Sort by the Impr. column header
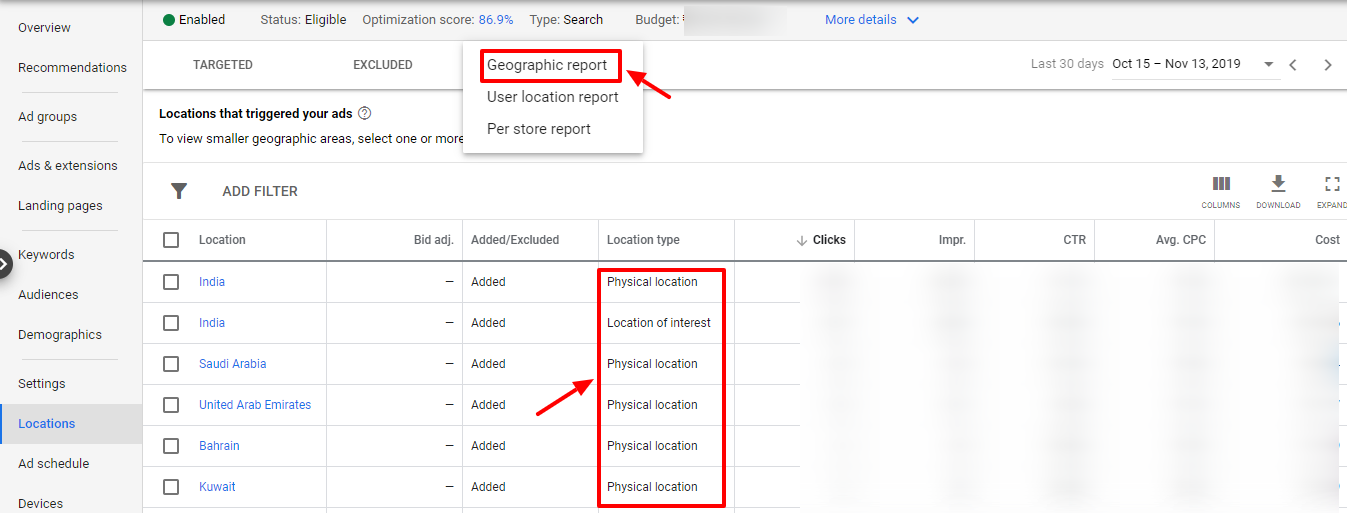This screenshot has height=513, width=1347. pos(951,240)
